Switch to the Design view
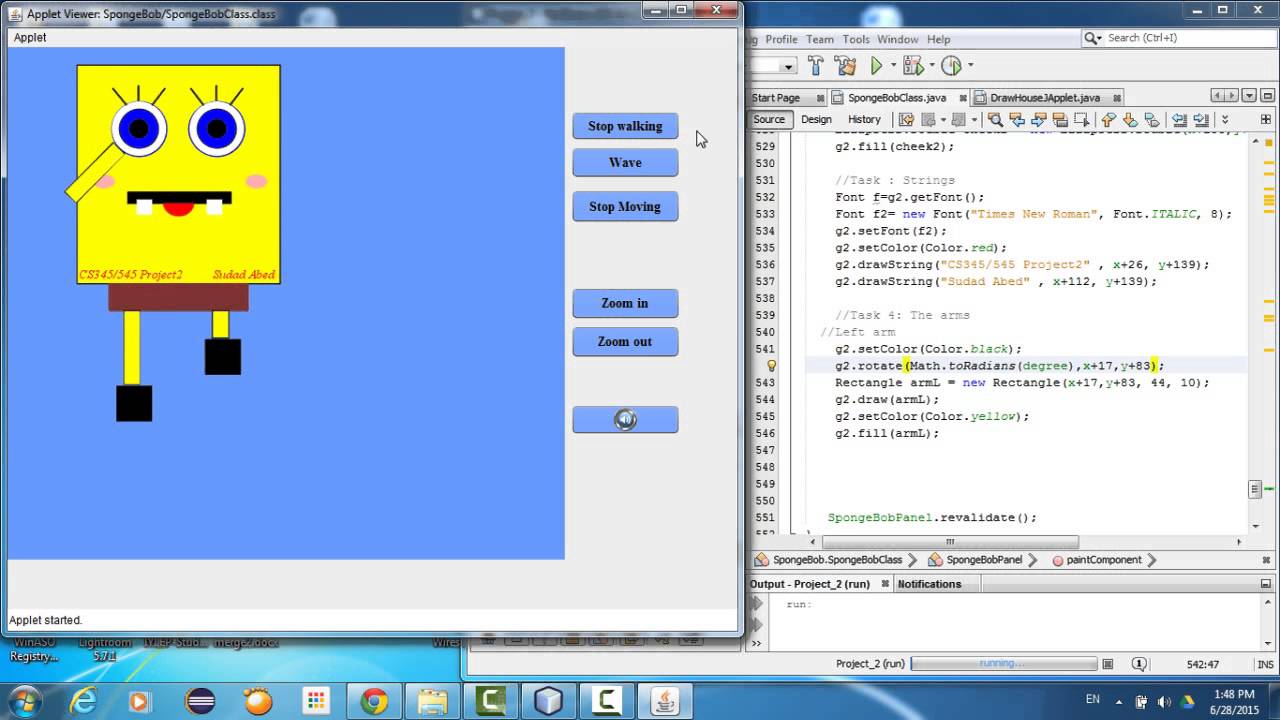The width and height of the screenshot is (1280, 720). pyautogui.click(x=816, y=119)
